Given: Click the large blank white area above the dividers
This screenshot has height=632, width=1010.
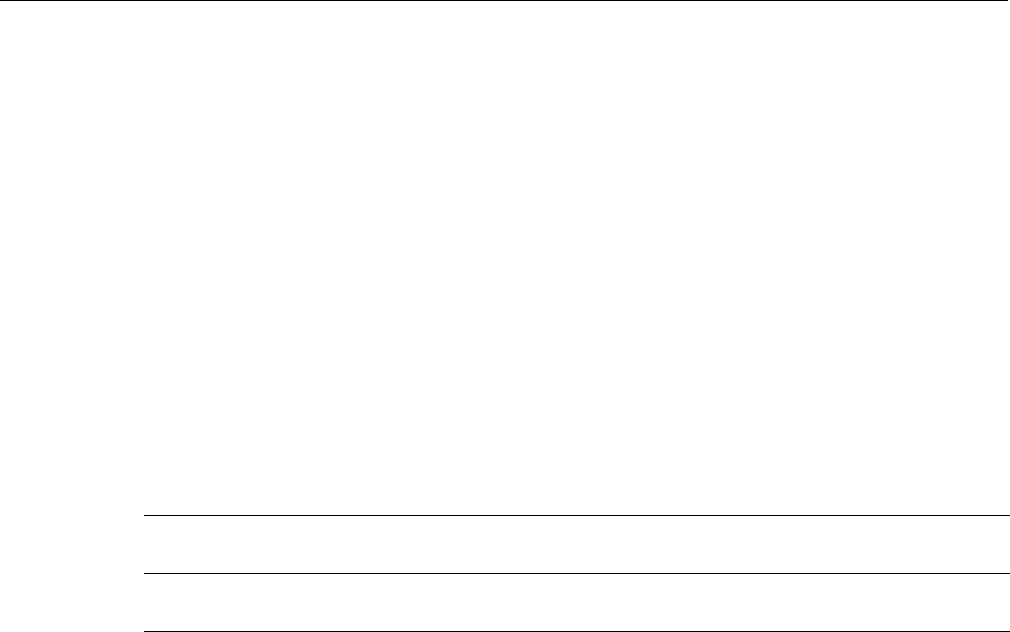Looking at the screenshot, I should click(x=505, y=258).
